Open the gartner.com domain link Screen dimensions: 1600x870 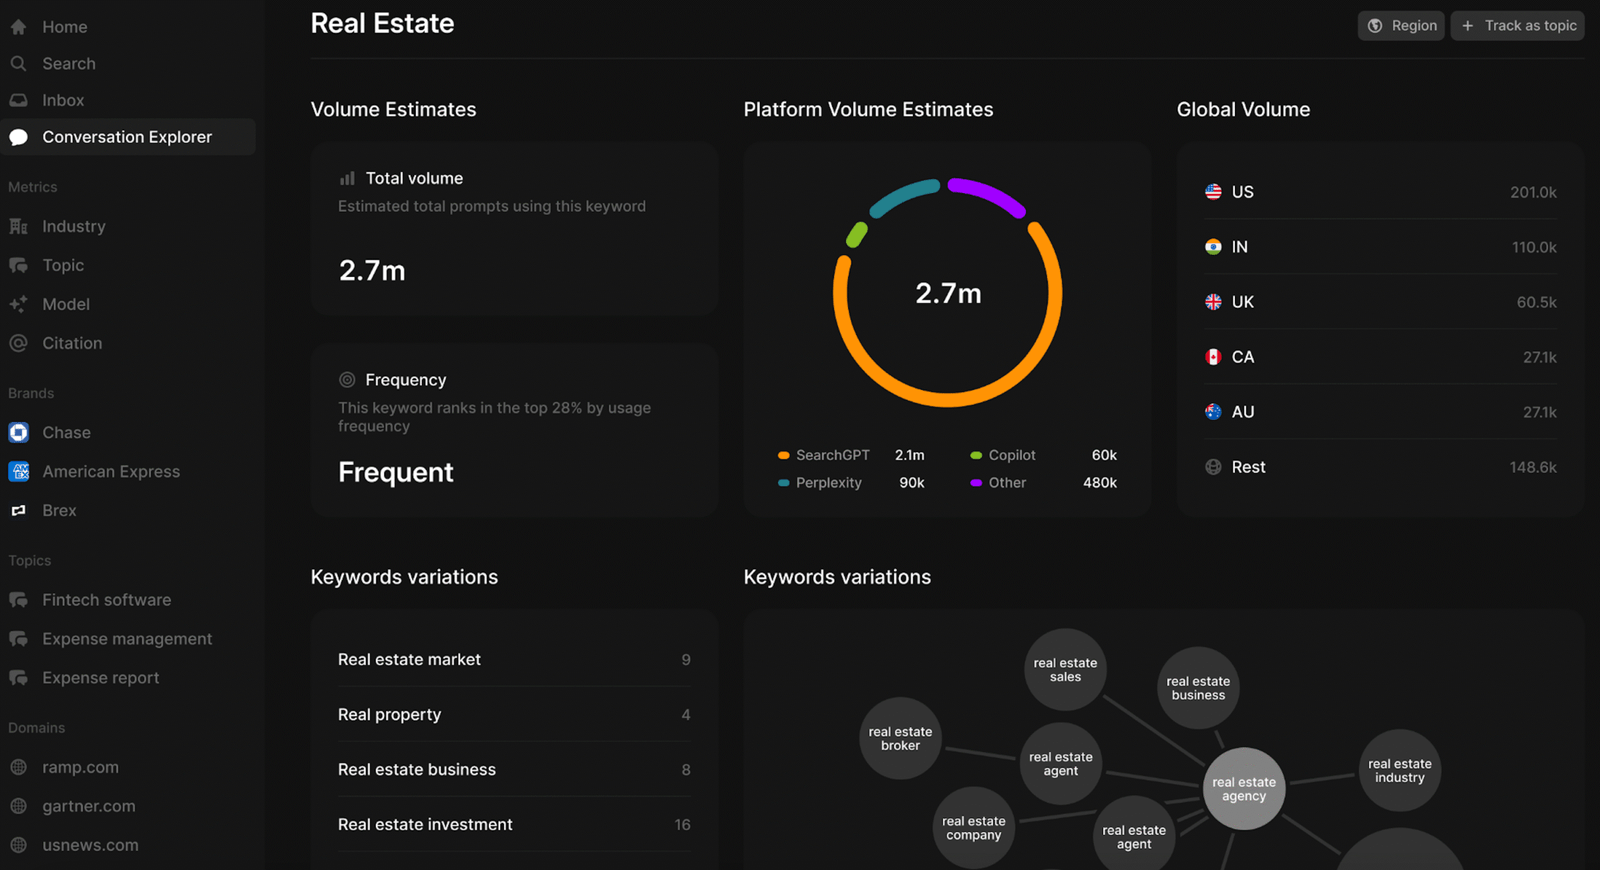point(128,806)
